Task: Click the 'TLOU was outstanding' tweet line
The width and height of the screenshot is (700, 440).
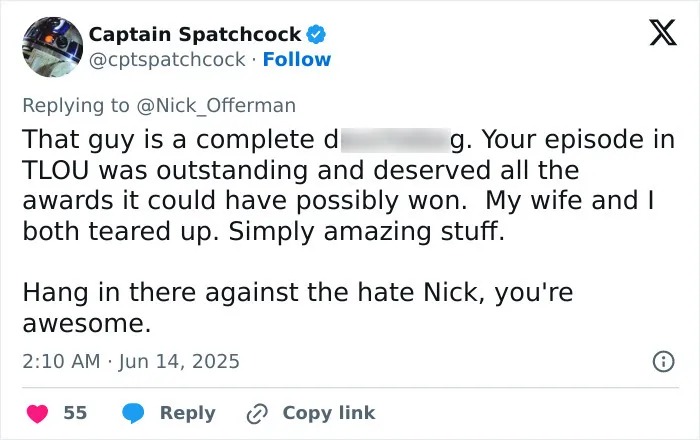Action: click(x=301, y=170)
